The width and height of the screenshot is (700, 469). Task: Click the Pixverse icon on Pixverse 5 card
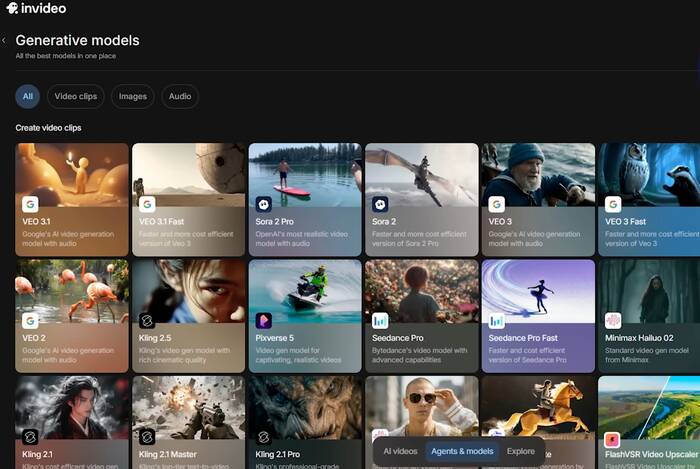pyautogui.click(x=263, y=321)
